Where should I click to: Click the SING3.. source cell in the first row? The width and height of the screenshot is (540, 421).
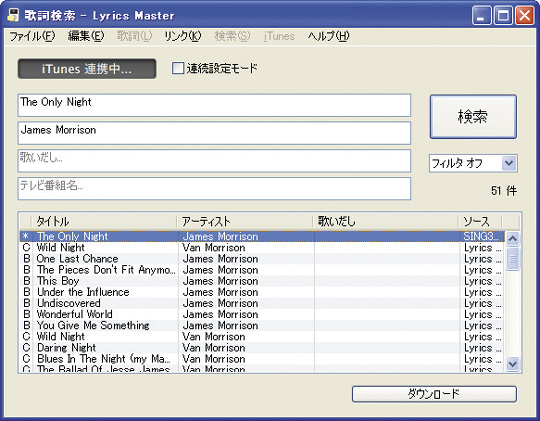click(481, 236)
